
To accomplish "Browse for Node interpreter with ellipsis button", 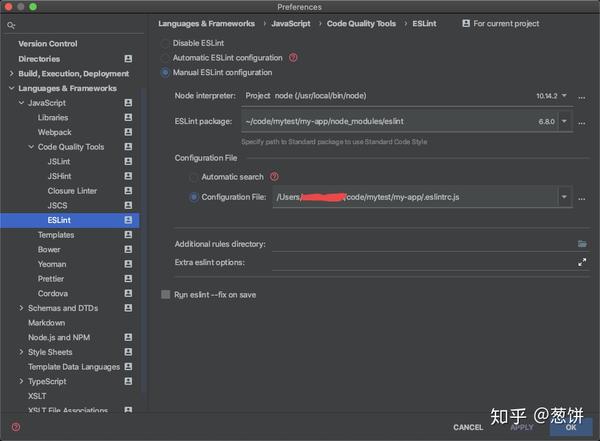I will tap(582, 97).
